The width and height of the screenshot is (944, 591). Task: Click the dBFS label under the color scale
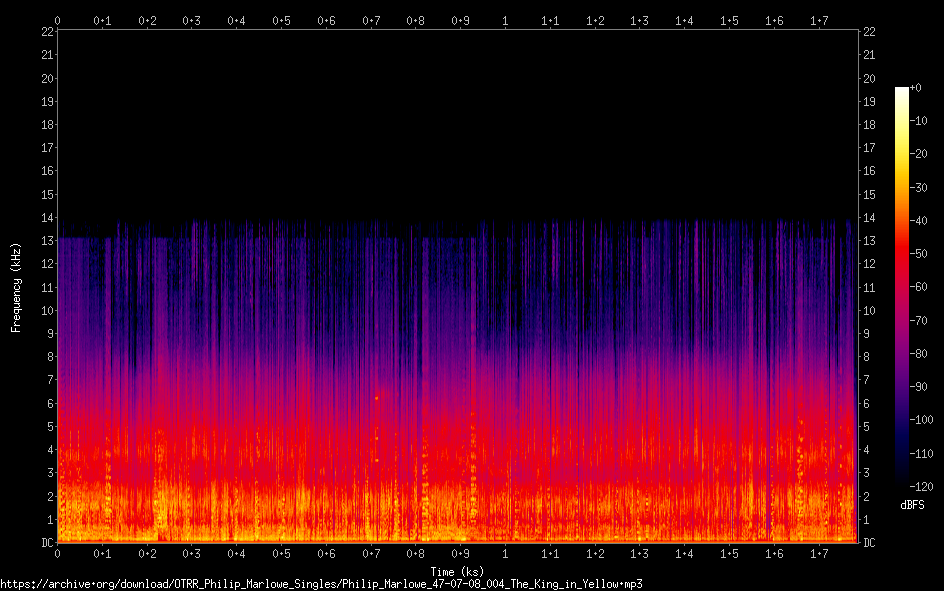tap(912, 505)
